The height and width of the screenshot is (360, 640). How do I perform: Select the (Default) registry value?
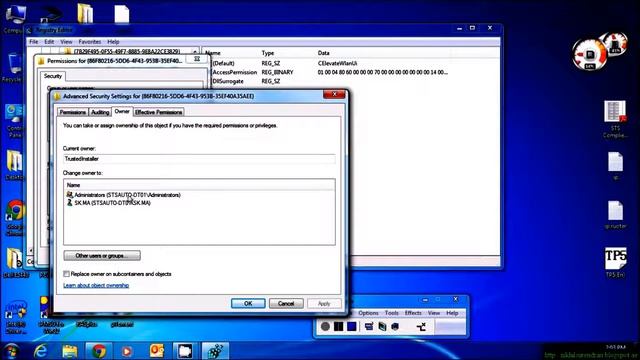(x=224, y=63)
